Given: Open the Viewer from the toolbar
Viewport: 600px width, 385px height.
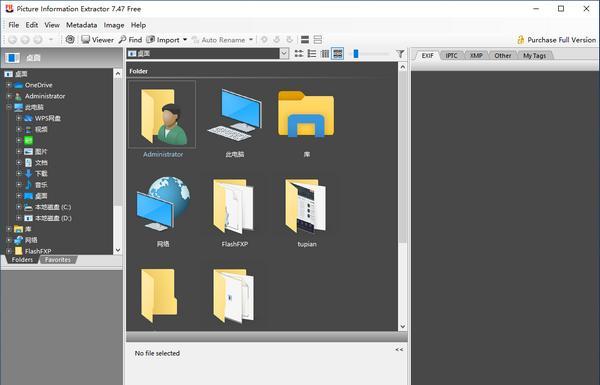Looking at the screenshot, I should [x=98, y=39].
